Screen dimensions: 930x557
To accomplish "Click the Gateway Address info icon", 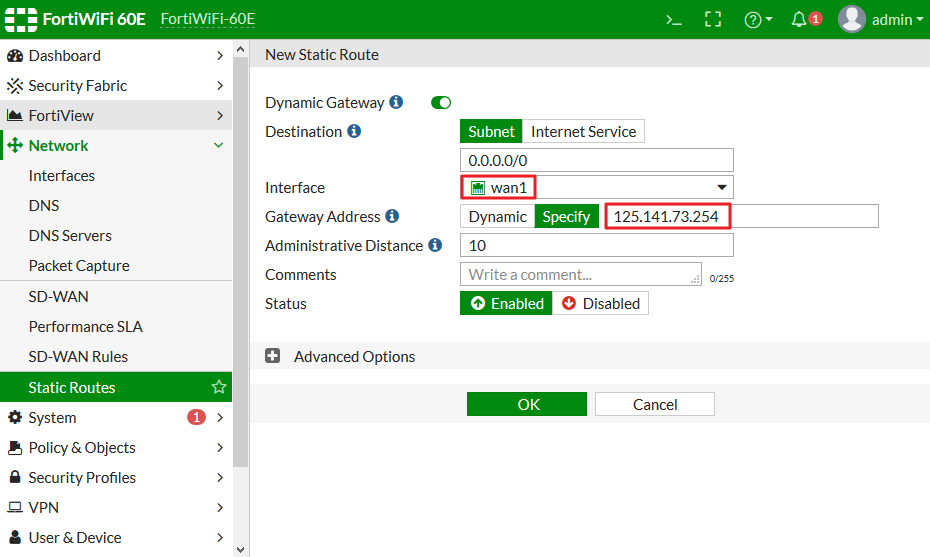I will (x=392, y=216).
